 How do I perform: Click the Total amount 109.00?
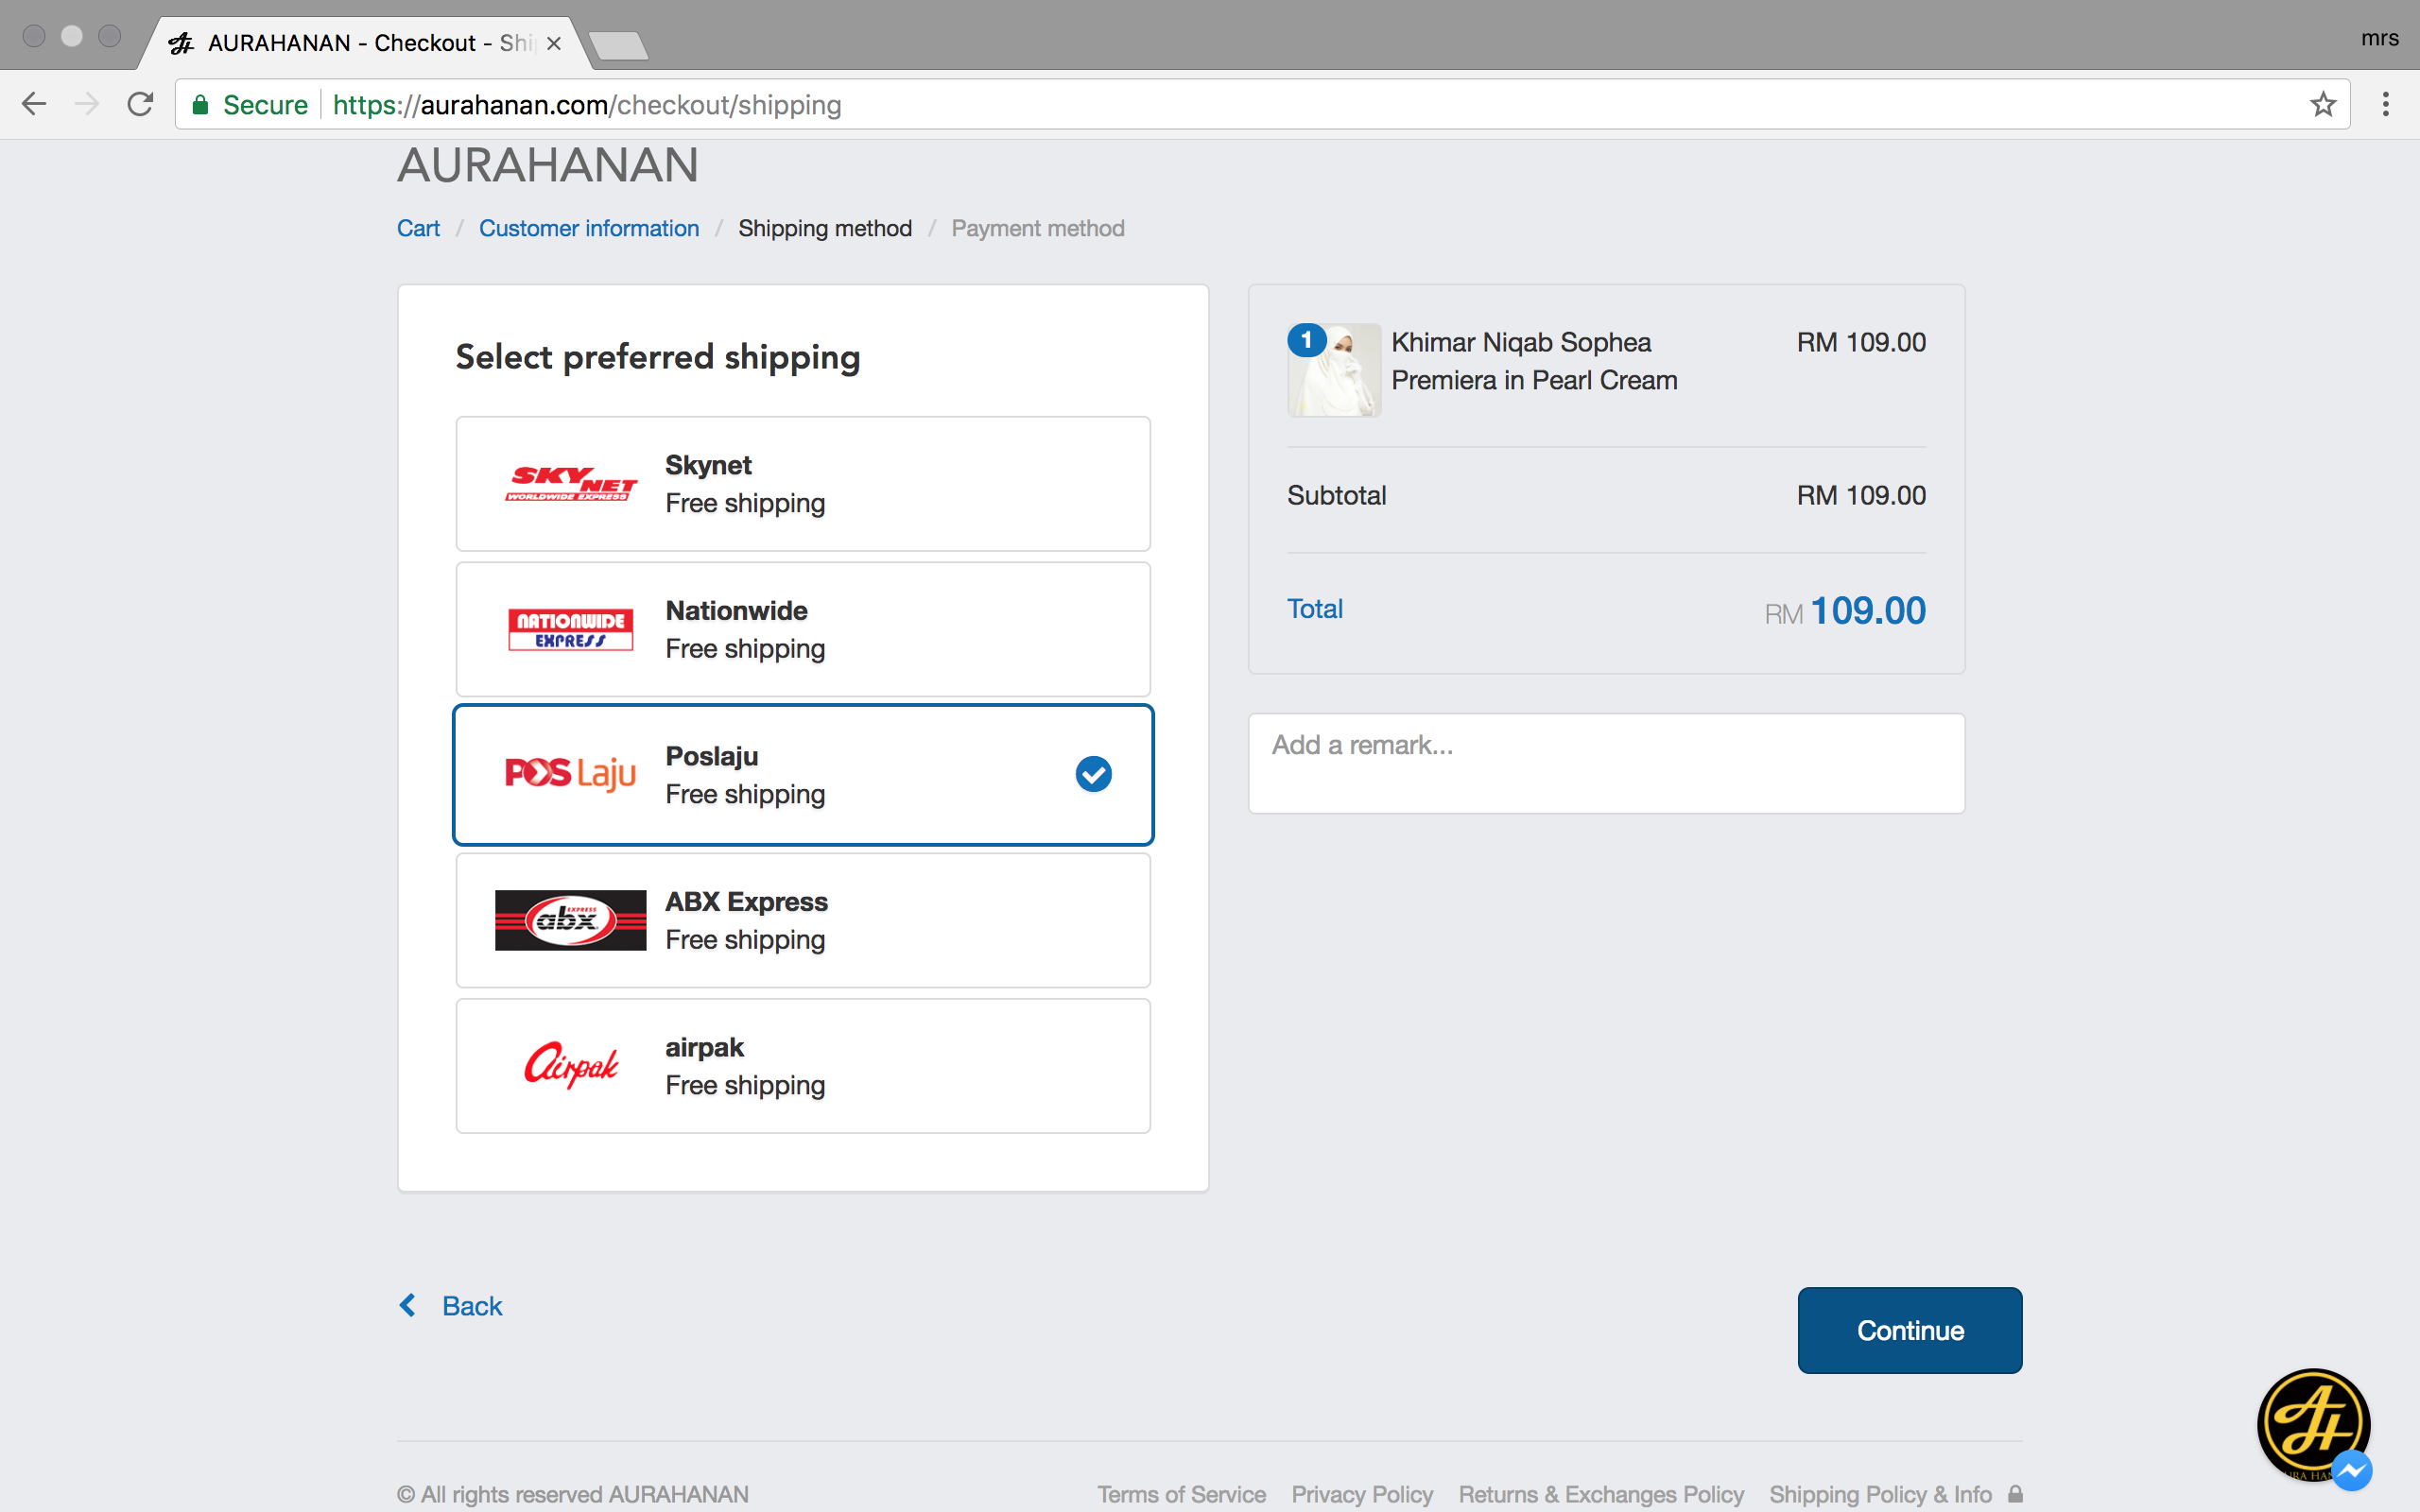click(x=1868, y=611)
